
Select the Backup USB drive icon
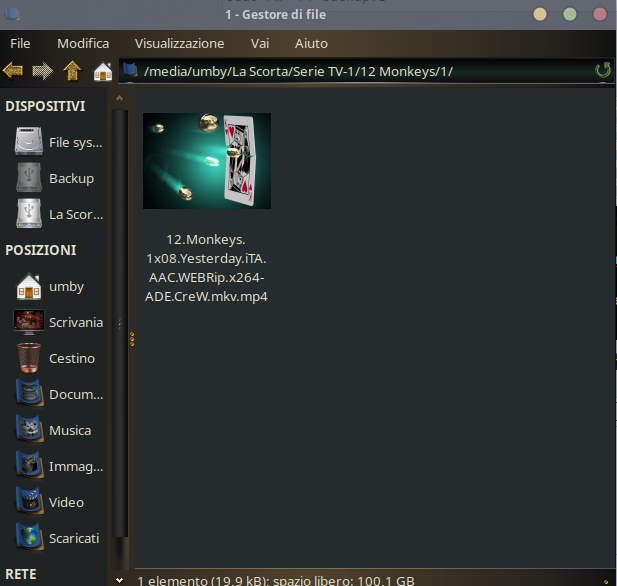pyautogui.click(x=29, y=177)
